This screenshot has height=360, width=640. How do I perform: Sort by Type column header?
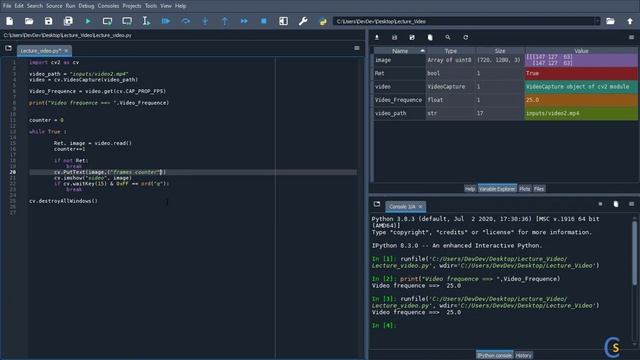point(451,51)
